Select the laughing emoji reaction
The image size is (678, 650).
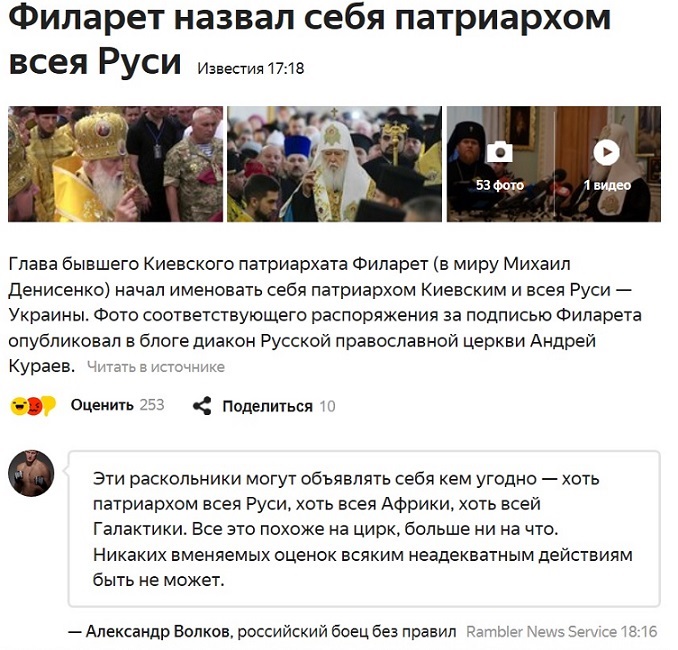pyautogui.click(x=19, y=406)
